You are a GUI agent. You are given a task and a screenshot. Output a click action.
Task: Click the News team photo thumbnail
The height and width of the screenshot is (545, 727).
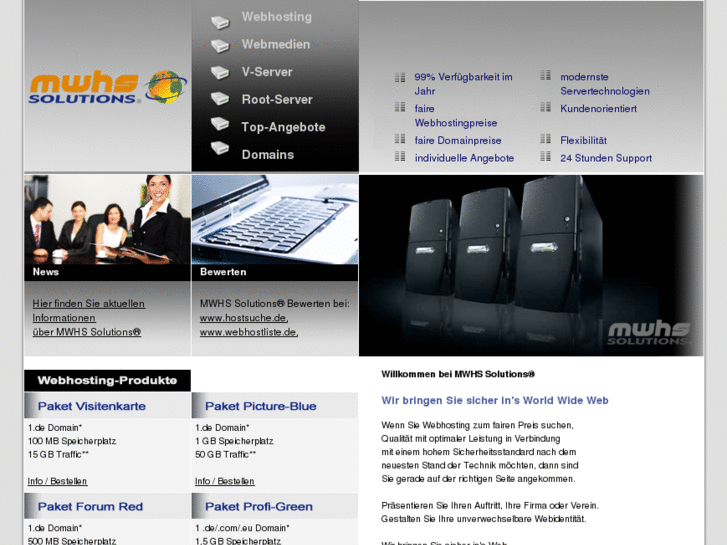pos(108,219)
